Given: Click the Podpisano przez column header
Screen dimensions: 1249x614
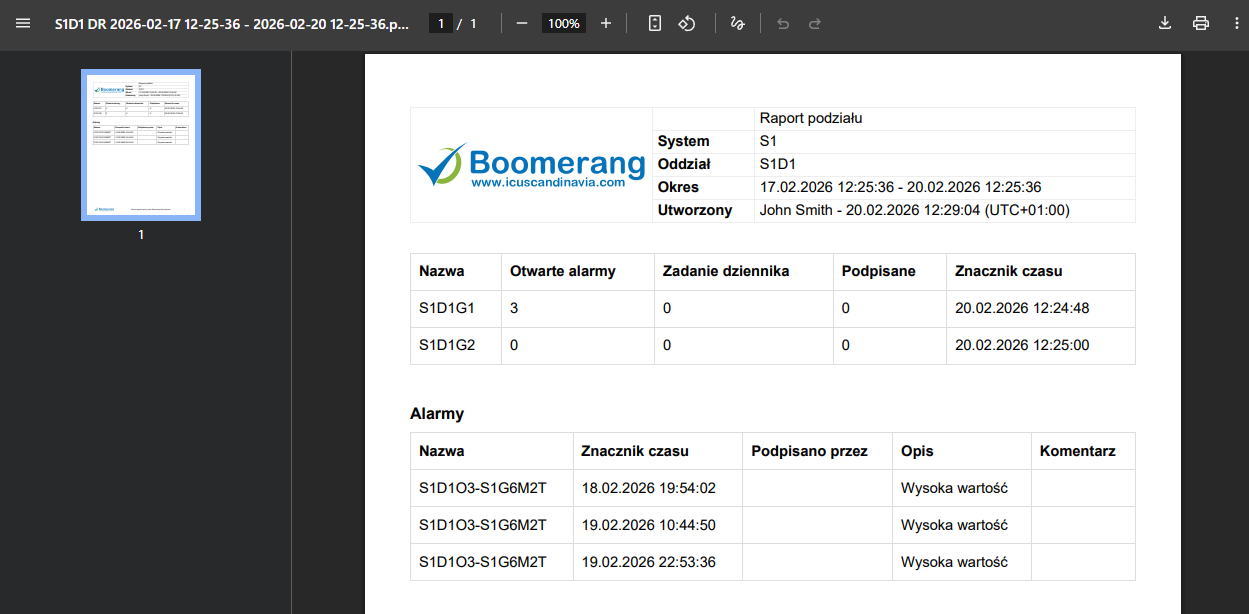Looking at the screenshot, I should [x=808, y=451].
